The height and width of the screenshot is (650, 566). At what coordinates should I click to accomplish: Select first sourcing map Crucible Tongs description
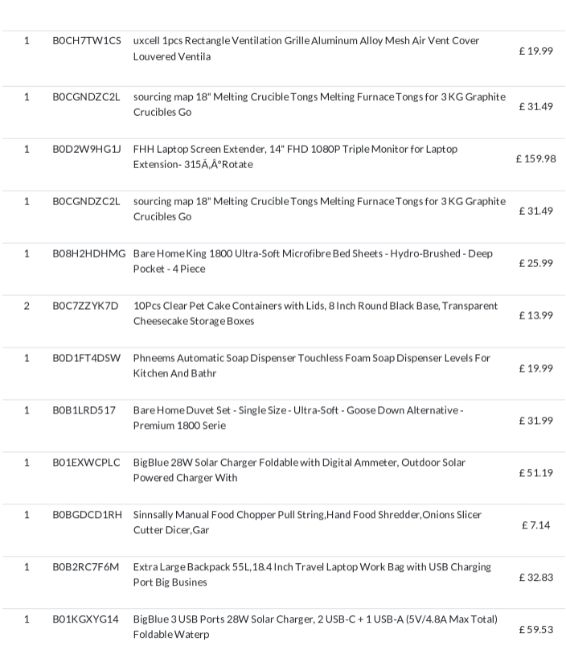[319, 104]
